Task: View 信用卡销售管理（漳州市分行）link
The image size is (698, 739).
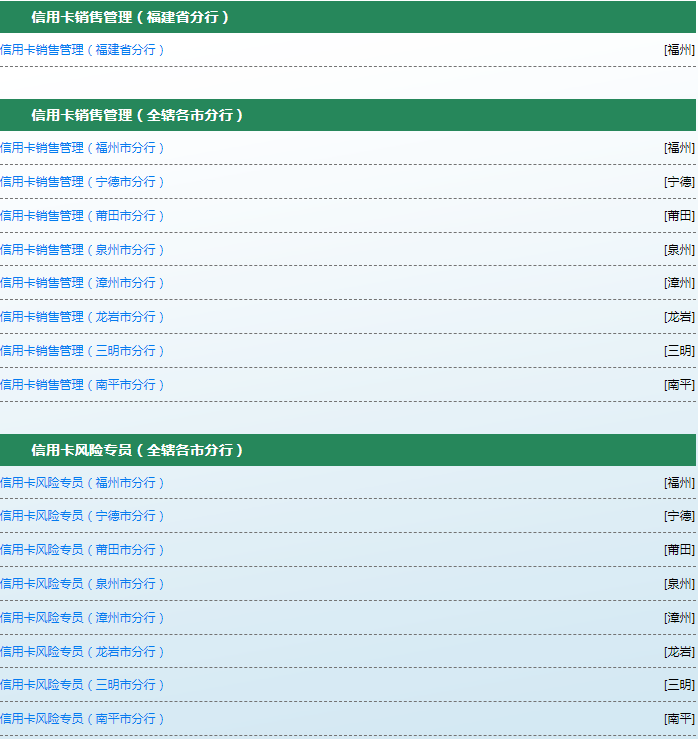Action: (x=82, y=283)
